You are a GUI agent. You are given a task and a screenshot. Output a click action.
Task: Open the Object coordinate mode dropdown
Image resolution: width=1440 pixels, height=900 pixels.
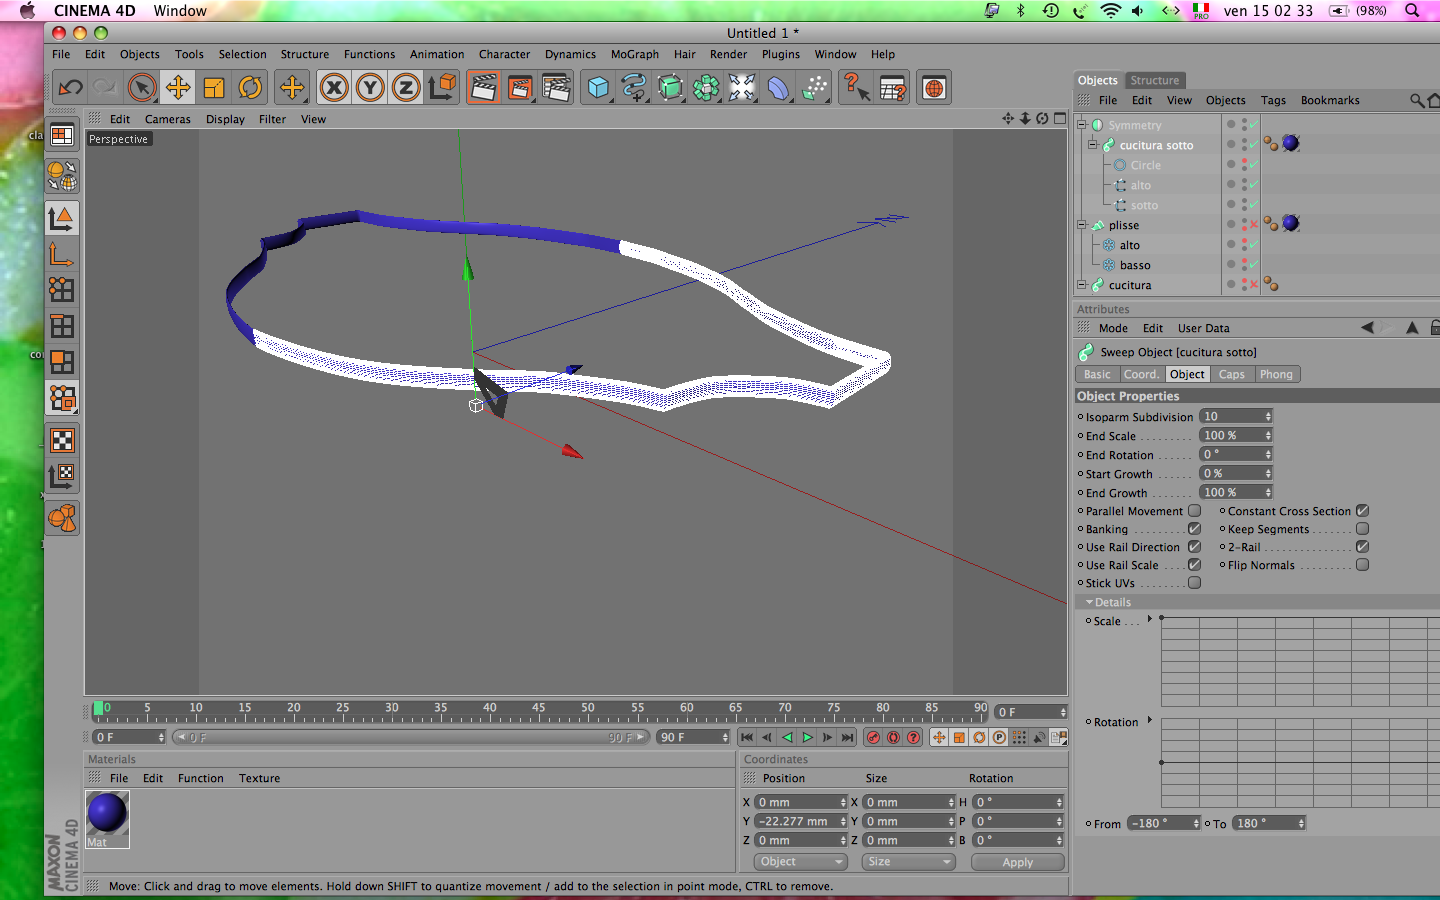tap(800, 862)
